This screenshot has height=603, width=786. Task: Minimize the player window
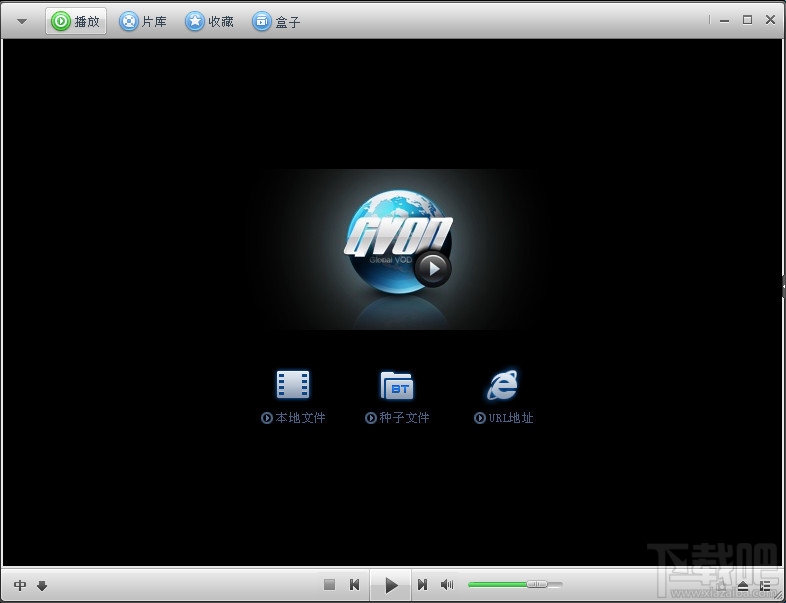724,21
